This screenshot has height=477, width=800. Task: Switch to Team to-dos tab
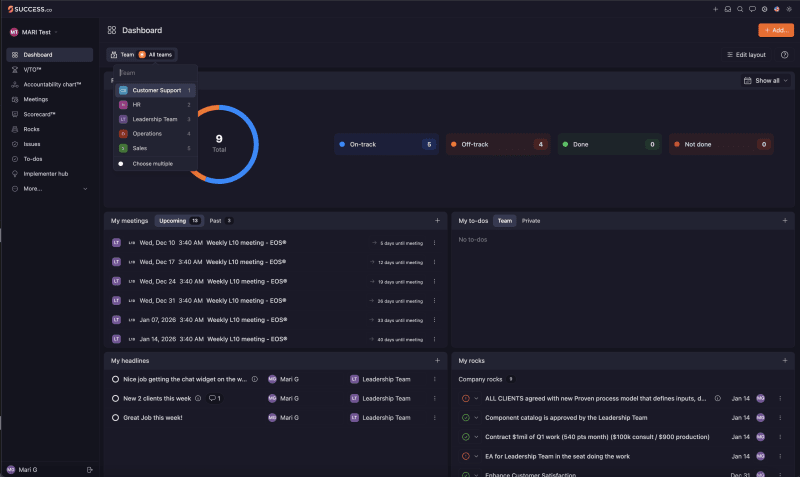(x=505, y=221)
